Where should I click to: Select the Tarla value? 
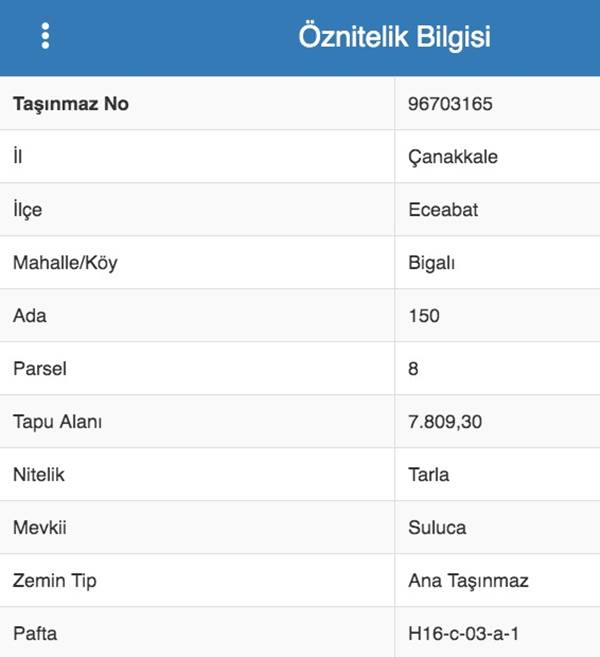pyautogui.click(x=429, y=475)
